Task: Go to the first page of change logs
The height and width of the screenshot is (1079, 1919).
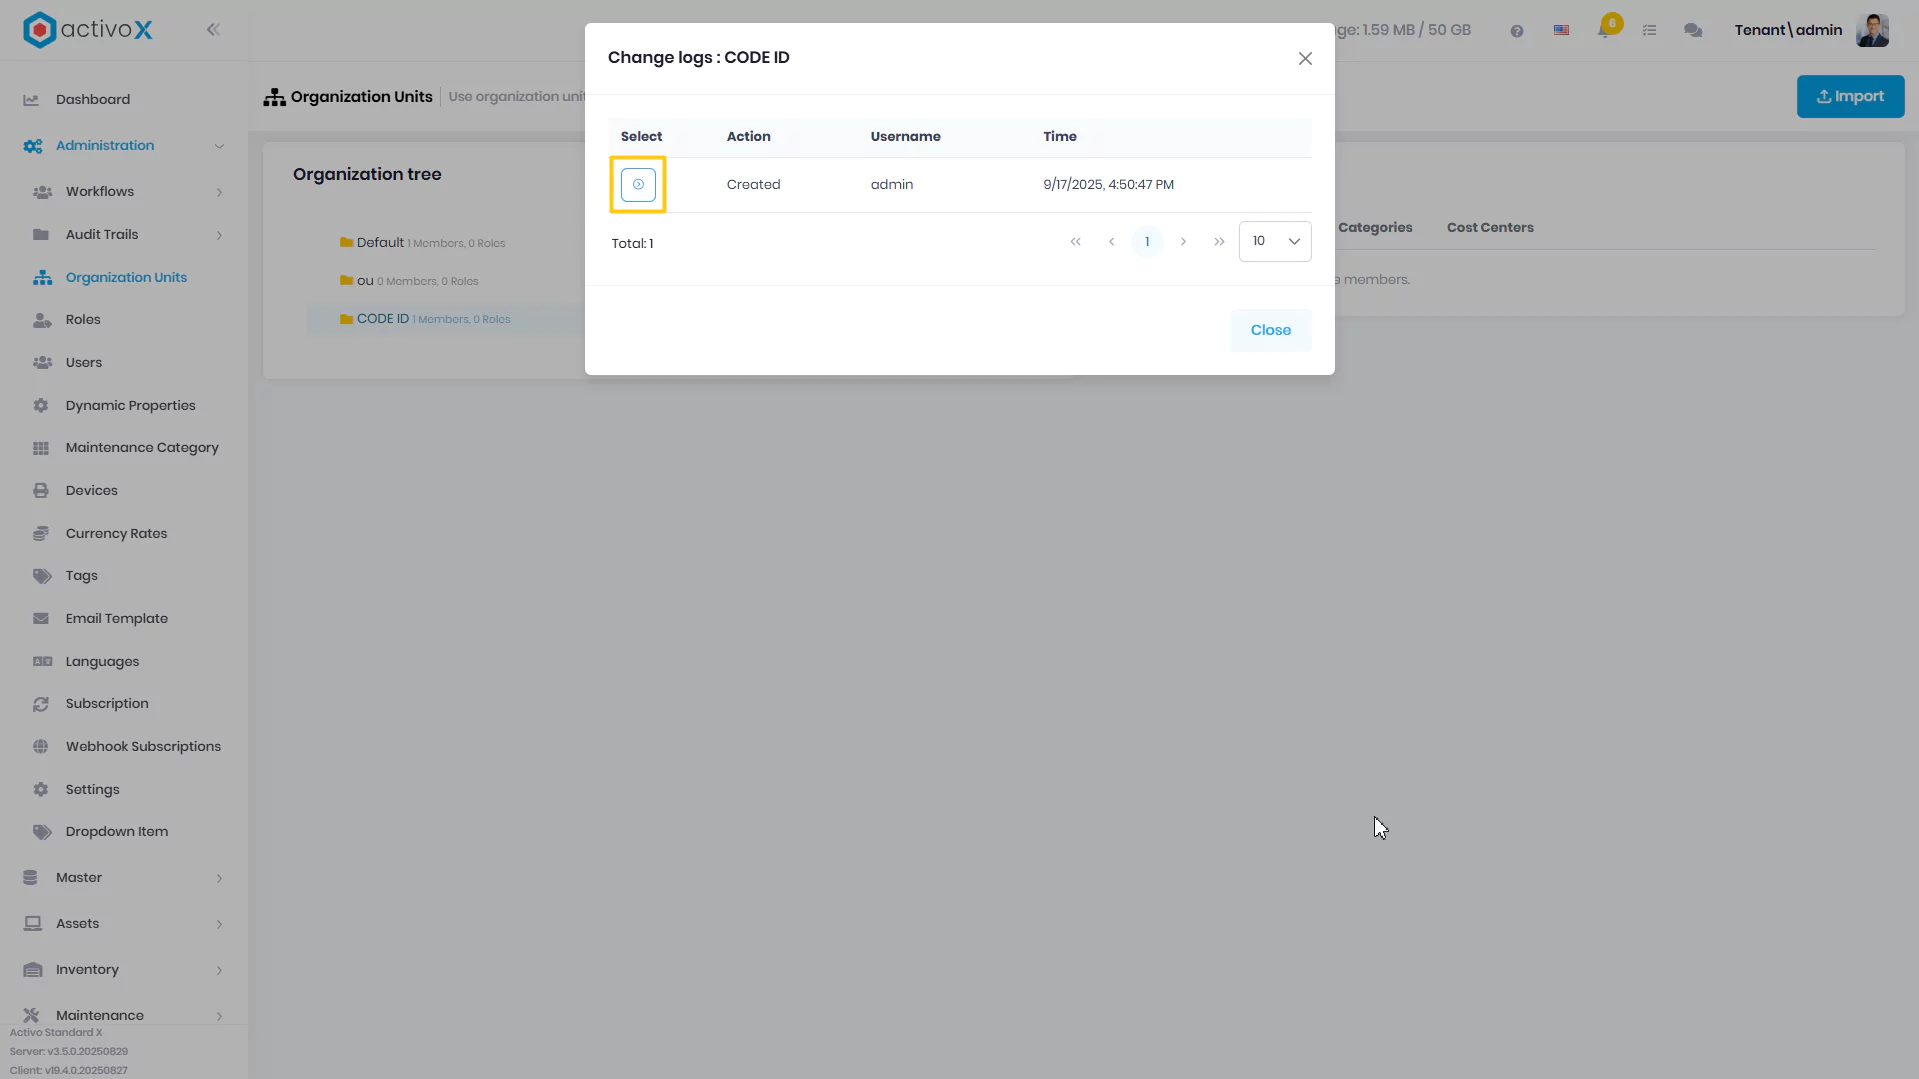Action: click(1075, 241)
